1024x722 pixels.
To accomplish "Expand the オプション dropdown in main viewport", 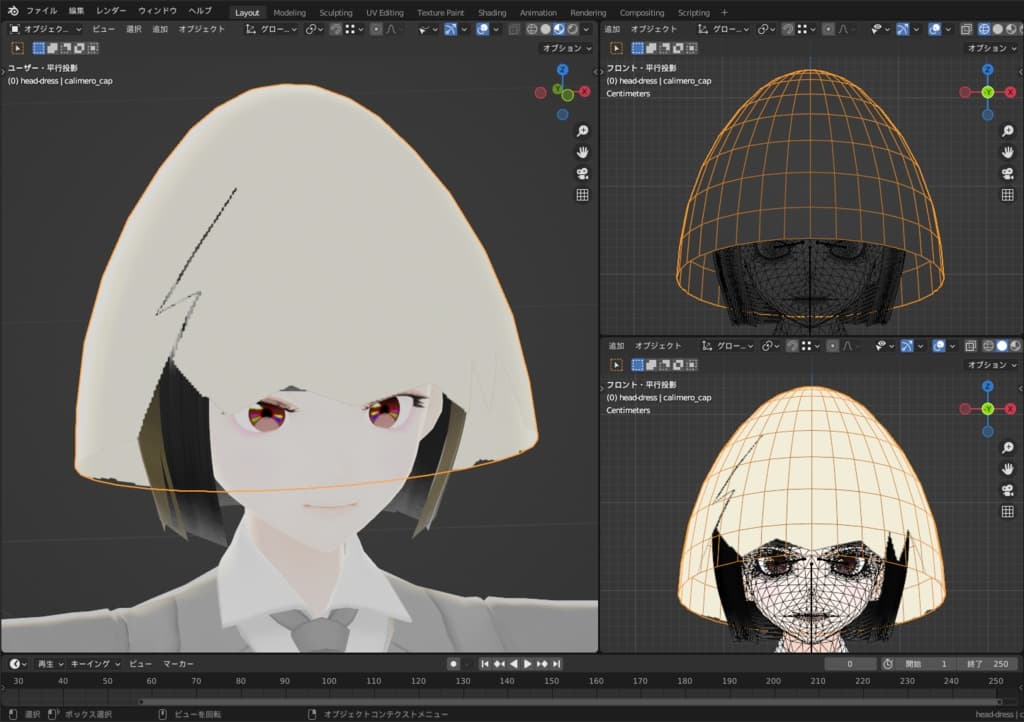I will pos(566,48).
